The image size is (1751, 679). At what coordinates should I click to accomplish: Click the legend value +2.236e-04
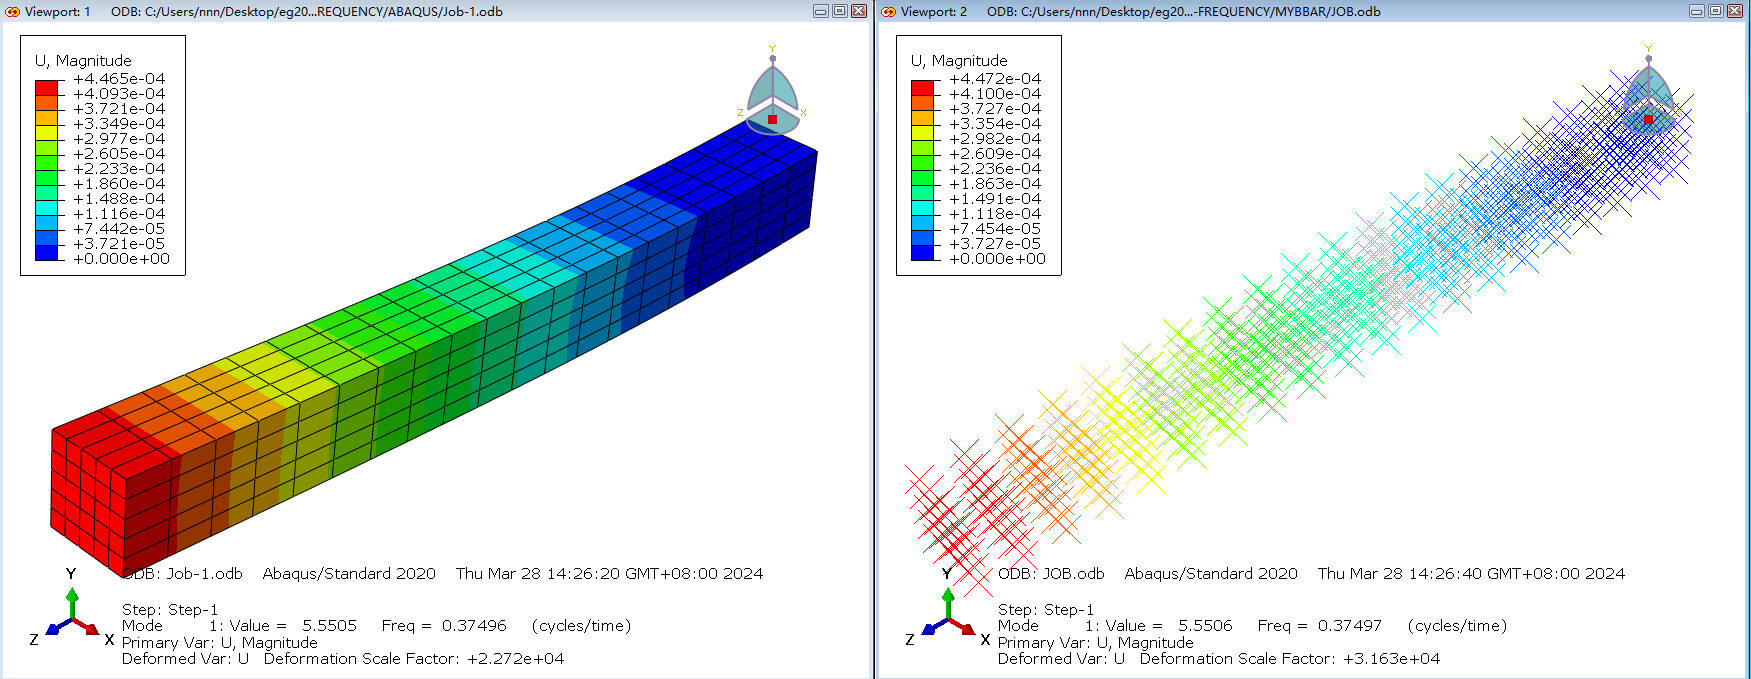(995, 169)
